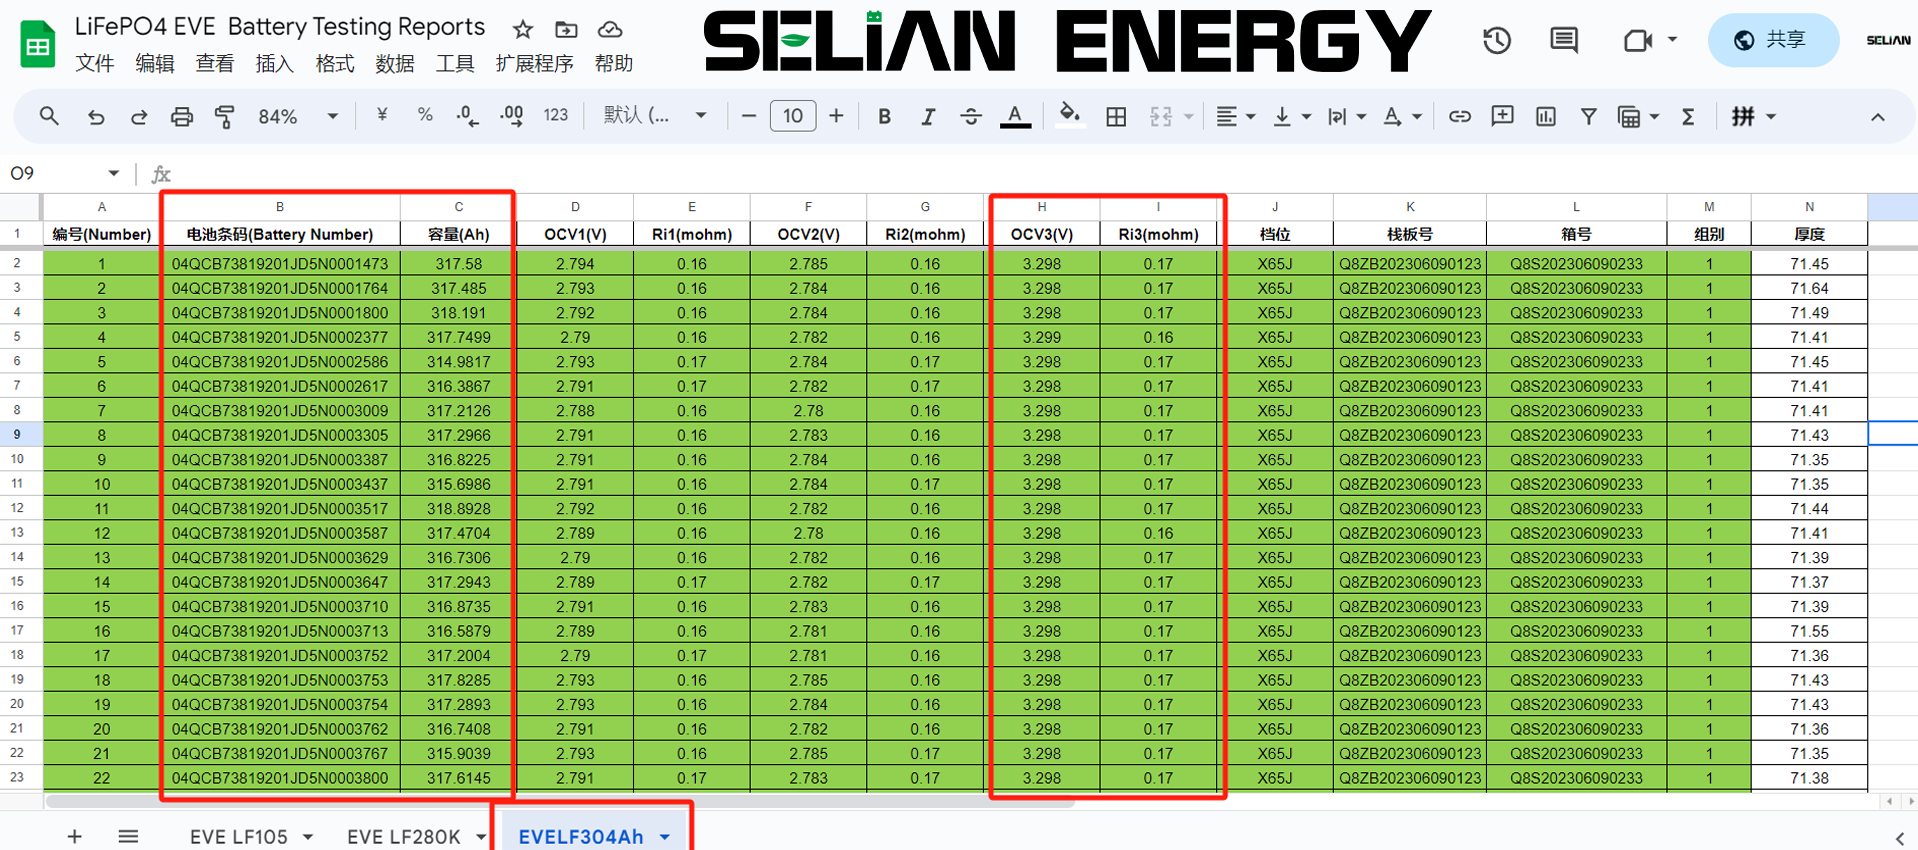Add a new sheet with plus button

pos(75,836)
